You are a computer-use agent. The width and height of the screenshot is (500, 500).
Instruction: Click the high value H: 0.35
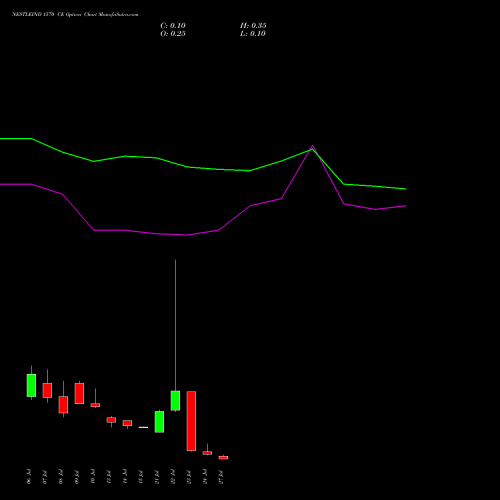[253, 26]
